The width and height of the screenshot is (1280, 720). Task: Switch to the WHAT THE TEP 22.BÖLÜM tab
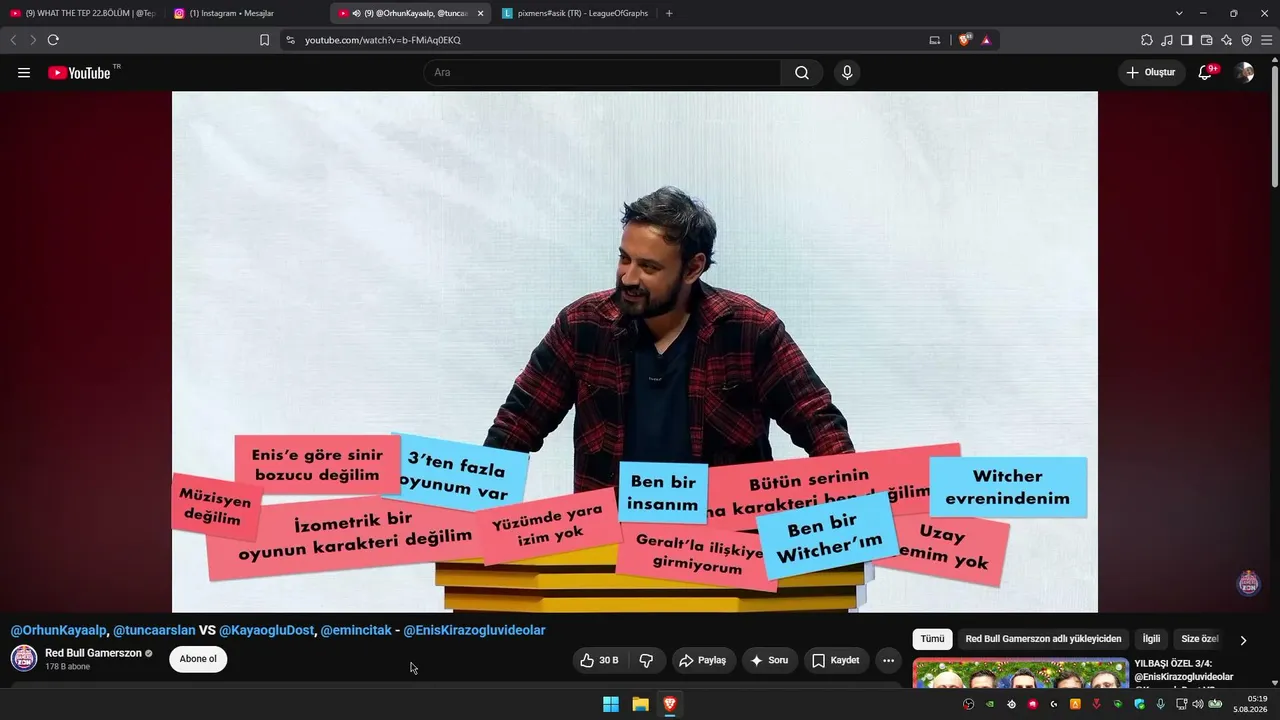[82, 13]
